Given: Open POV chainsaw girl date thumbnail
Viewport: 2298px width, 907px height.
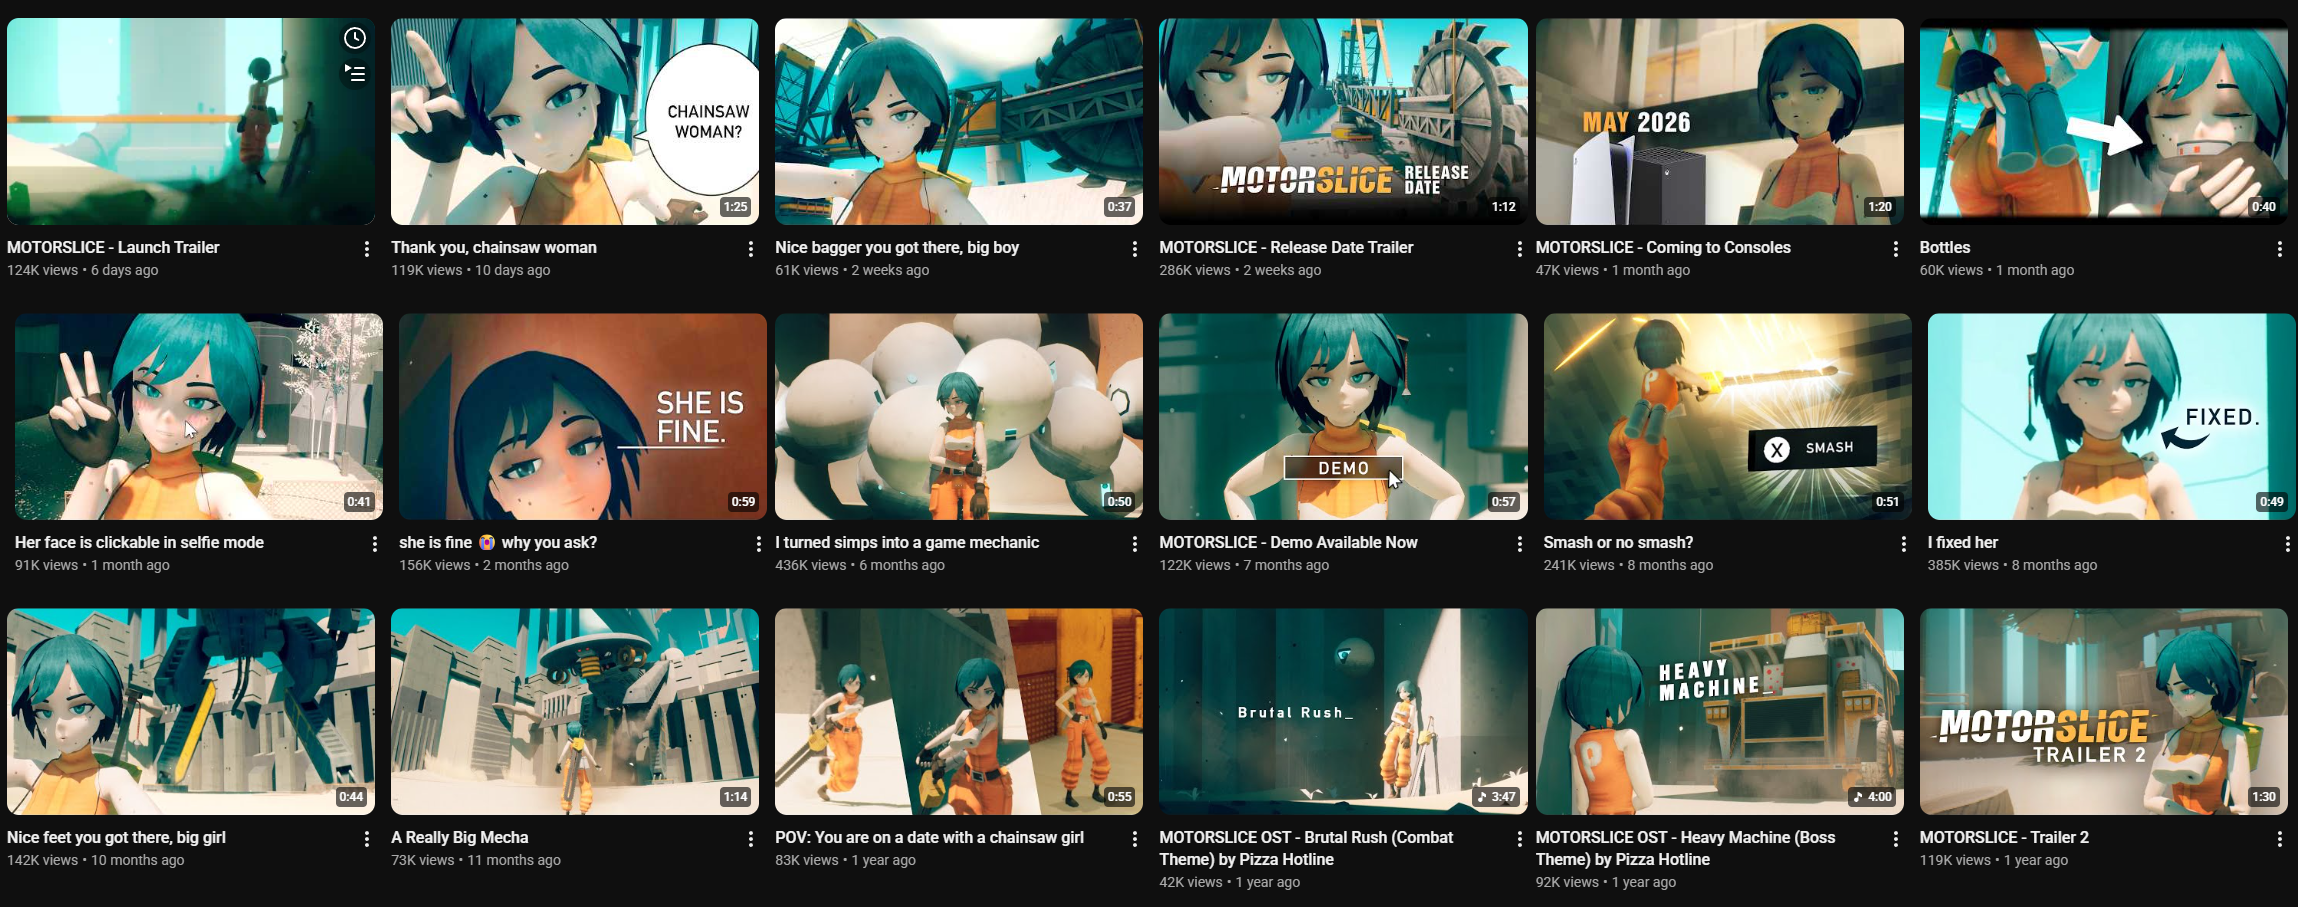Looking at the screenshot, I should point(959,711).
